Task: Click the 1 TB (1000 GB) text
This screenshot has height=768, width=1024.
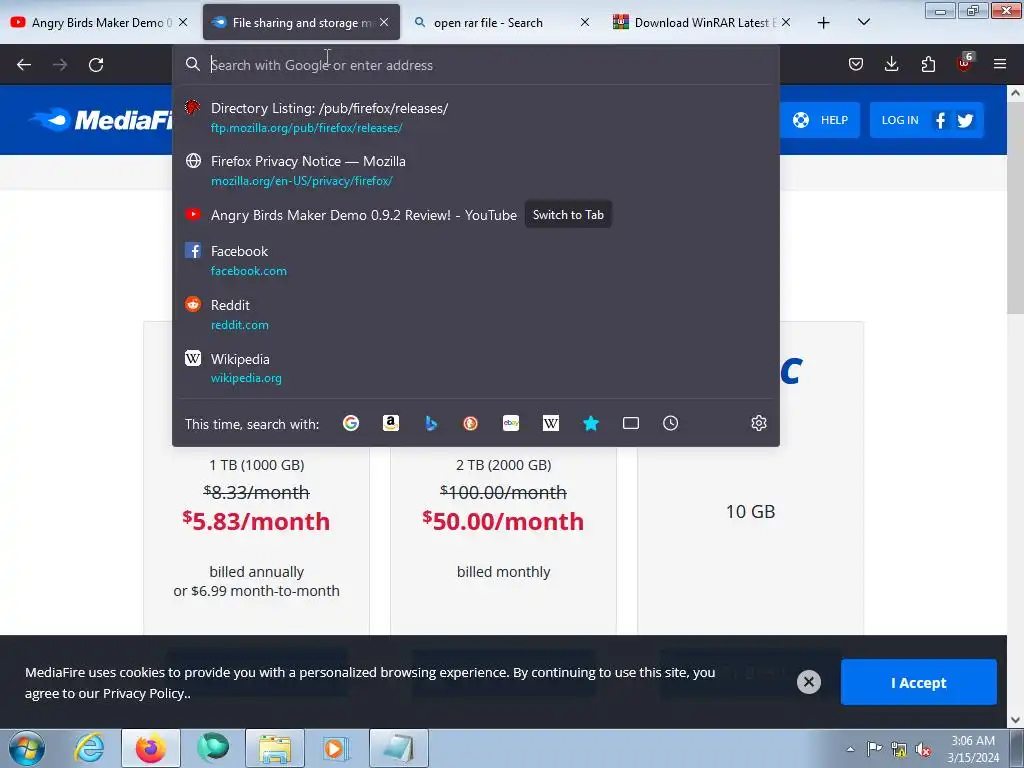Action: [x=257, y=465]
